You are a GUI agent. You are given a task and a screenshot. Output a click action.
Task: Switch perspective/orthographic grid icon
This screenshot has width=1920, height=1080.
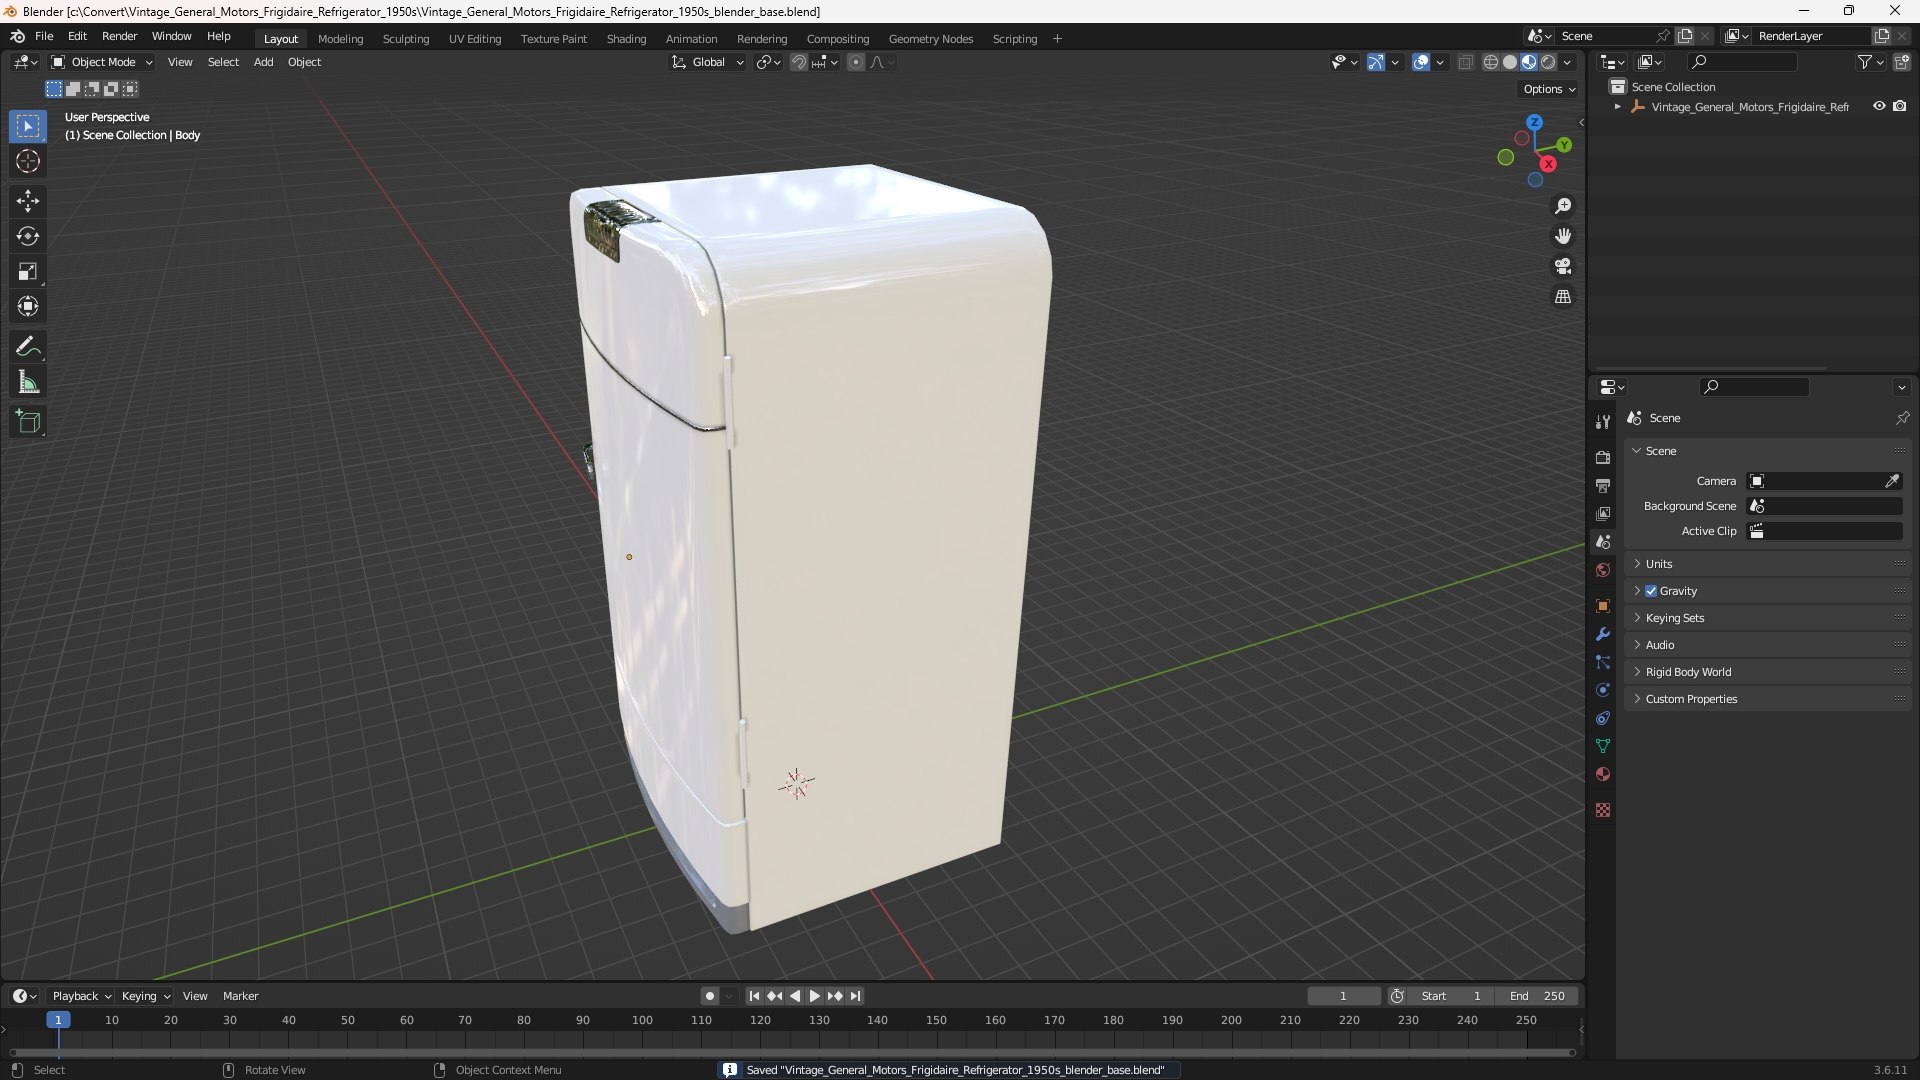coord(1563,297)
